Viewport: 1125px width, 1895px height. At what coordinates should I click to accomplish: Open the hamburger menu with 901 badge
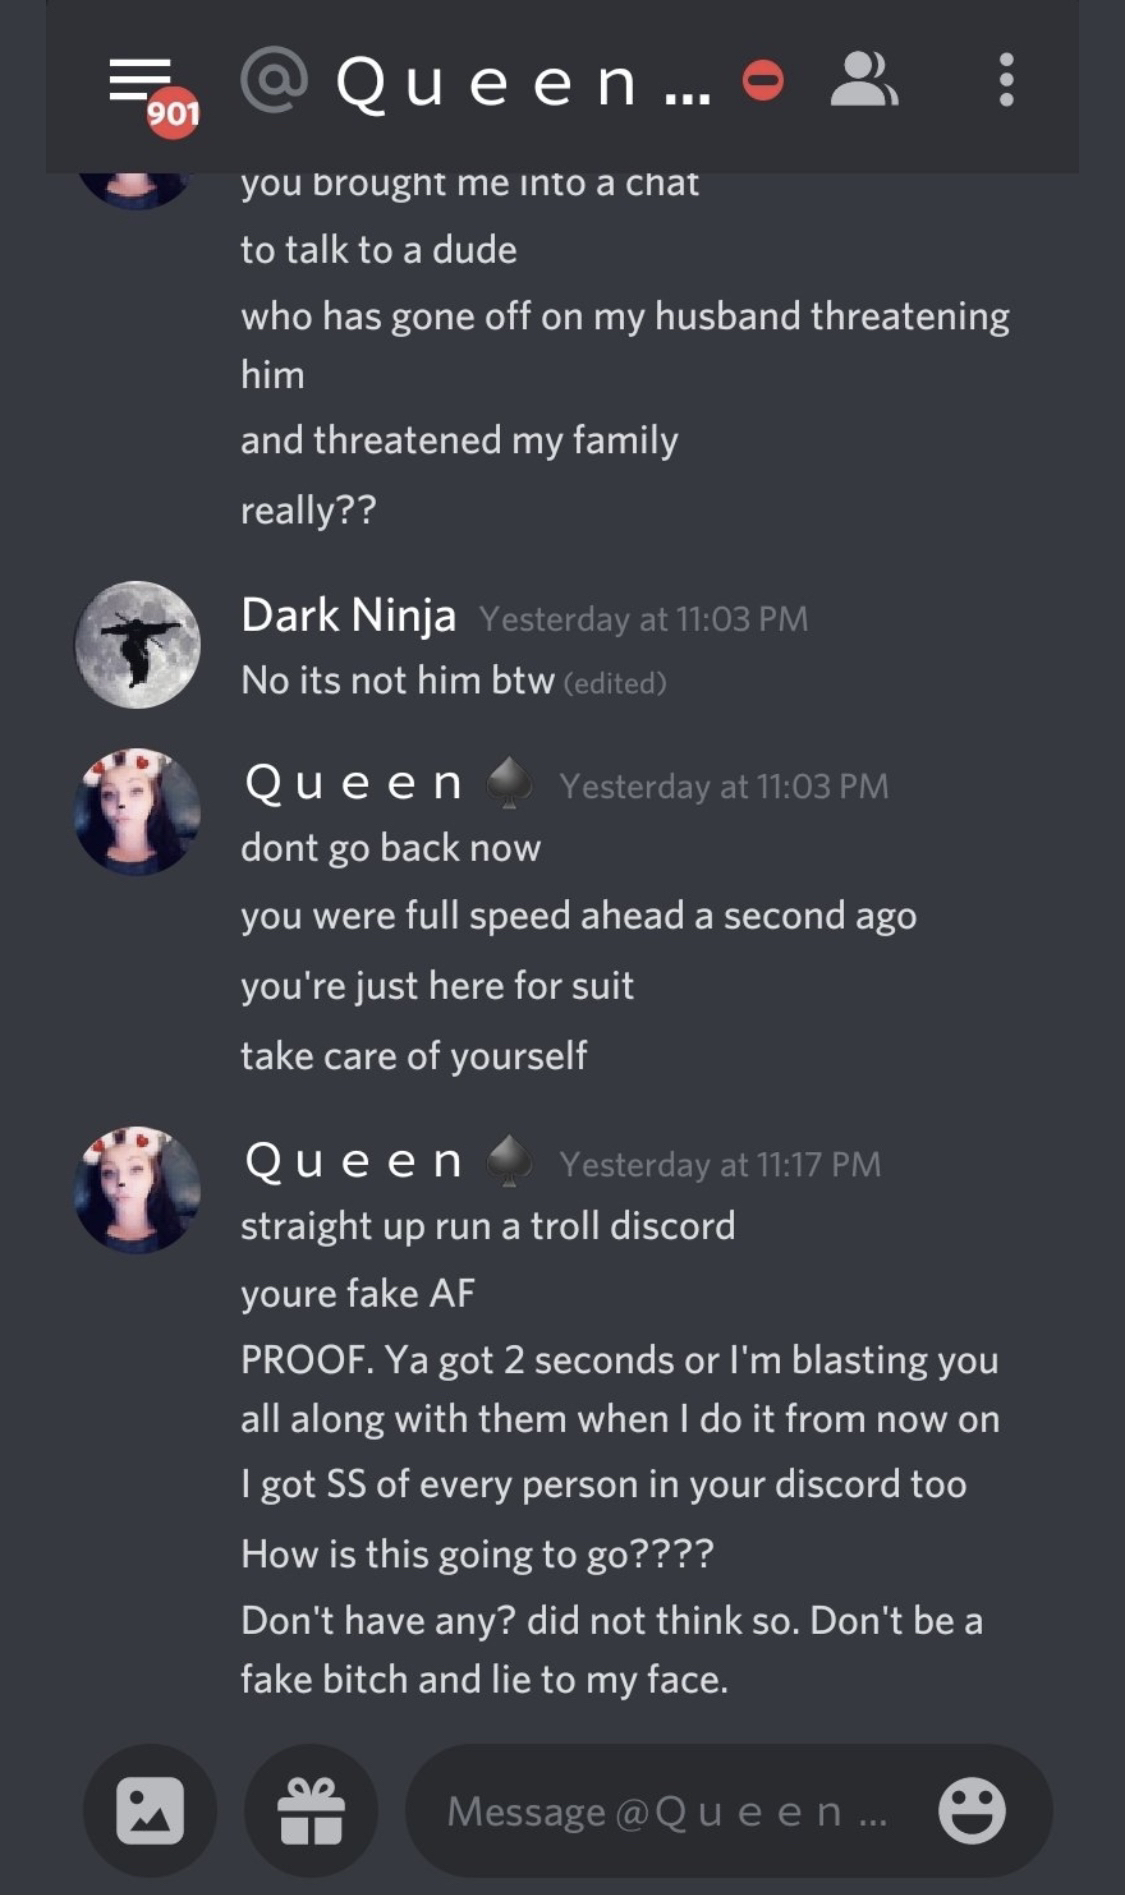pos(143,82)
